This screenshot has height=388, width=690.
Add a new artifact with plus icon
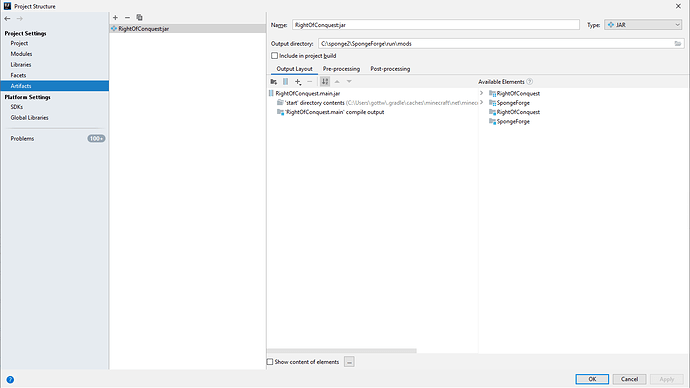(115, 18)
